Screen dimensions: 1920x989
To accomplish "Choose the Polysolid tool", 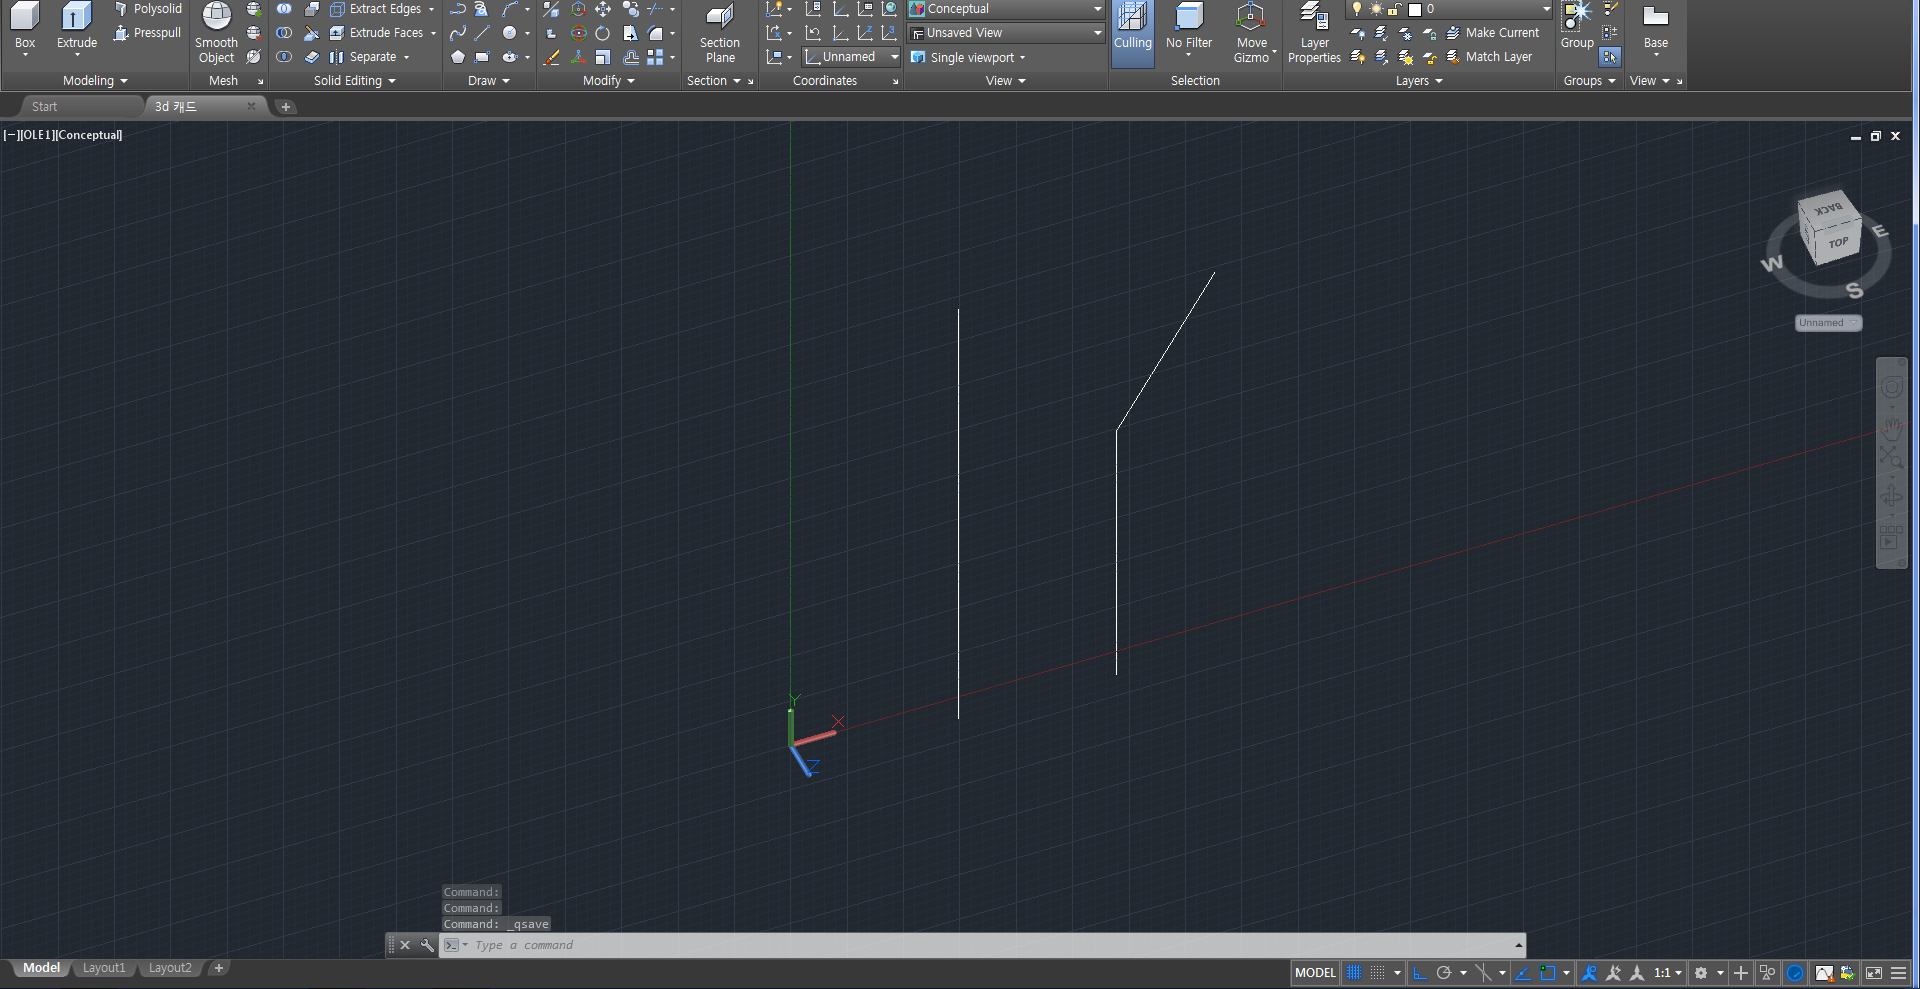I will point(147,9).
